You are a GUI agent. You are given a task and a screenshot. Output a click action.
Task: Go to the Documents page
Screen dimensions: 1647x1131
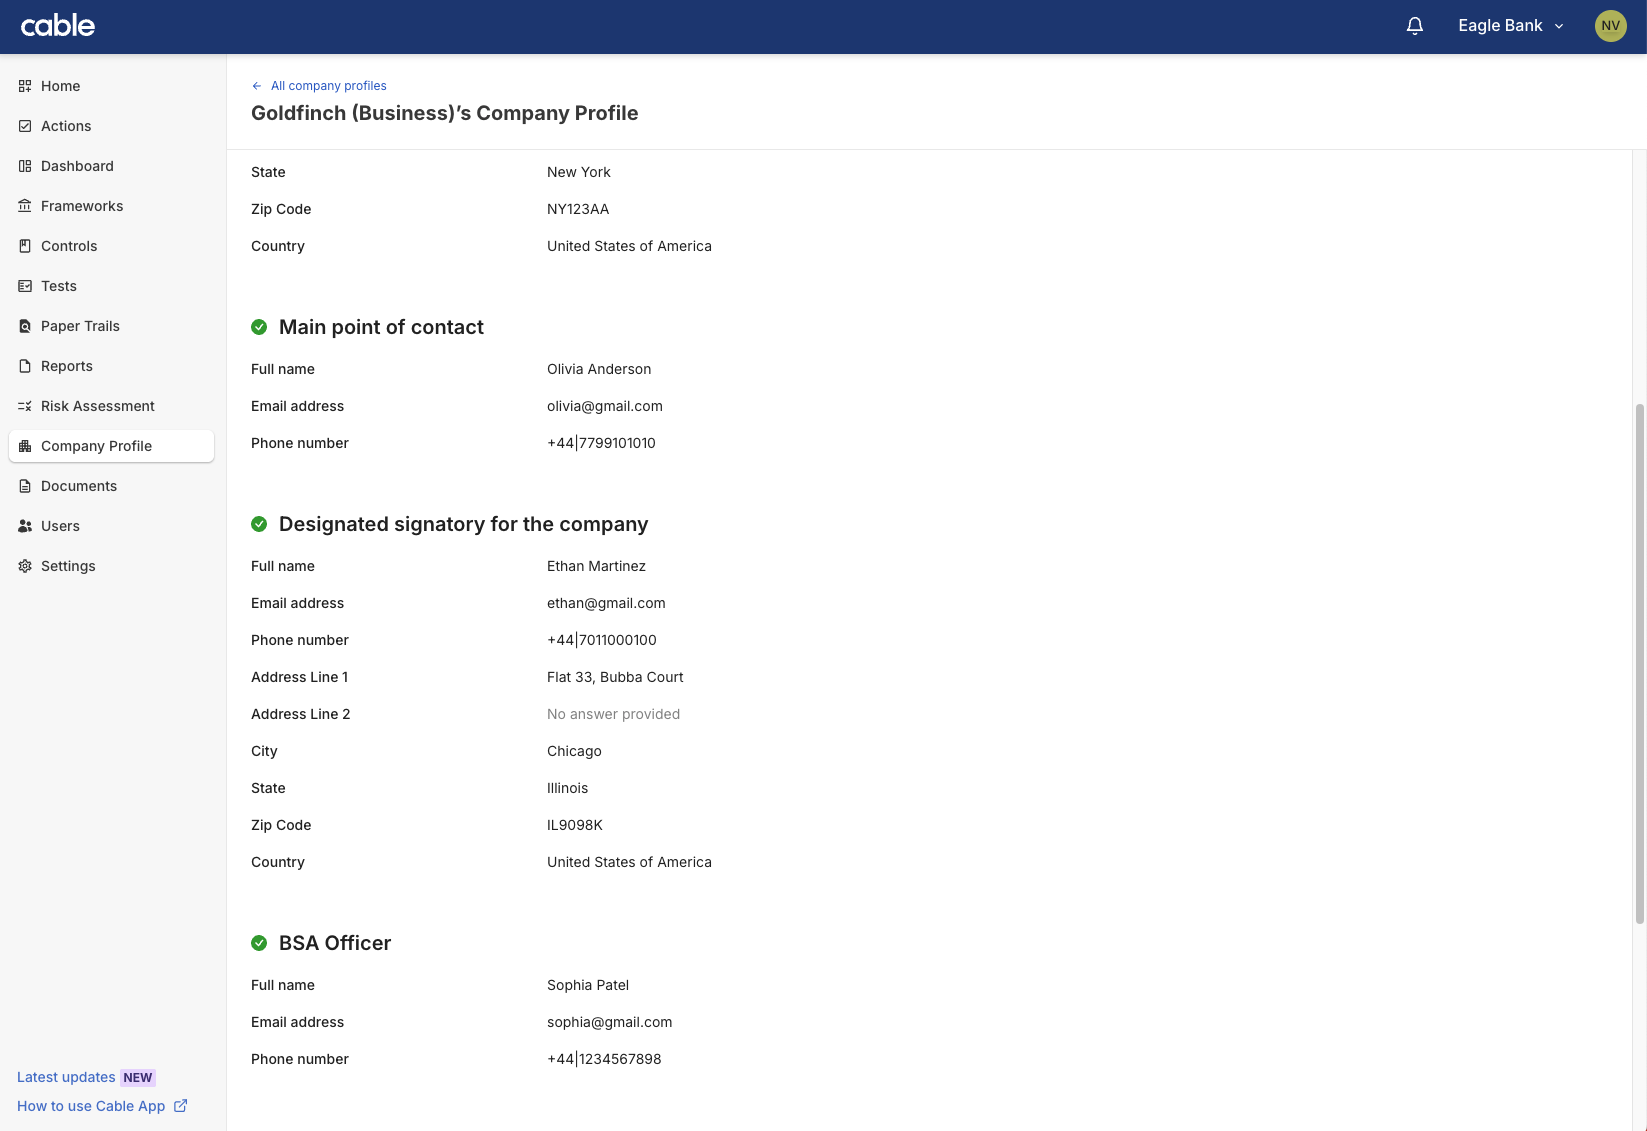tap(79, 486)
